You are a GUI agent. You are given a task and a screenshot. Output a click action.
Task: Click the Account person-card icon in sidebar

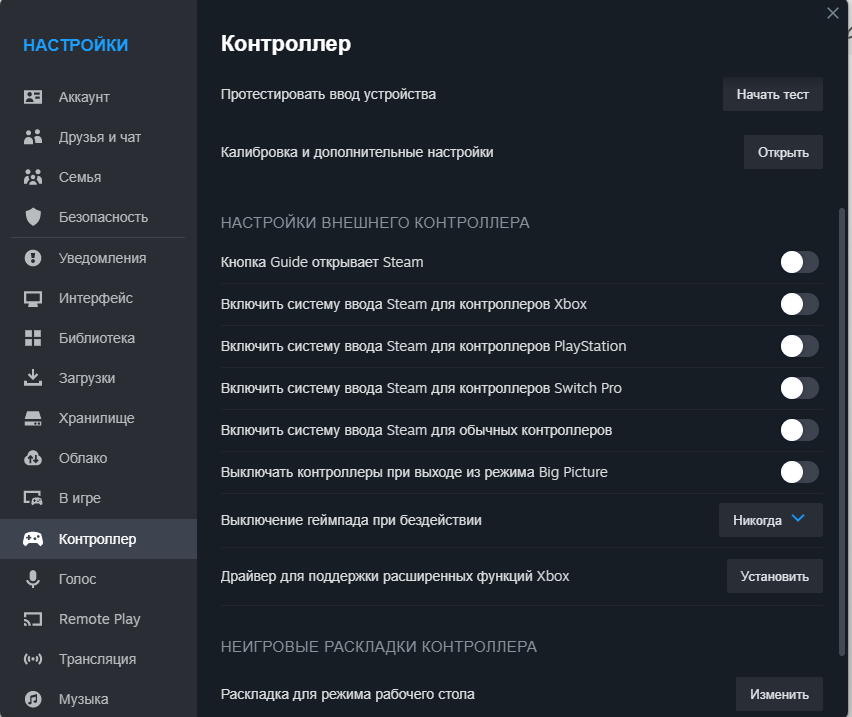[33, 97]
